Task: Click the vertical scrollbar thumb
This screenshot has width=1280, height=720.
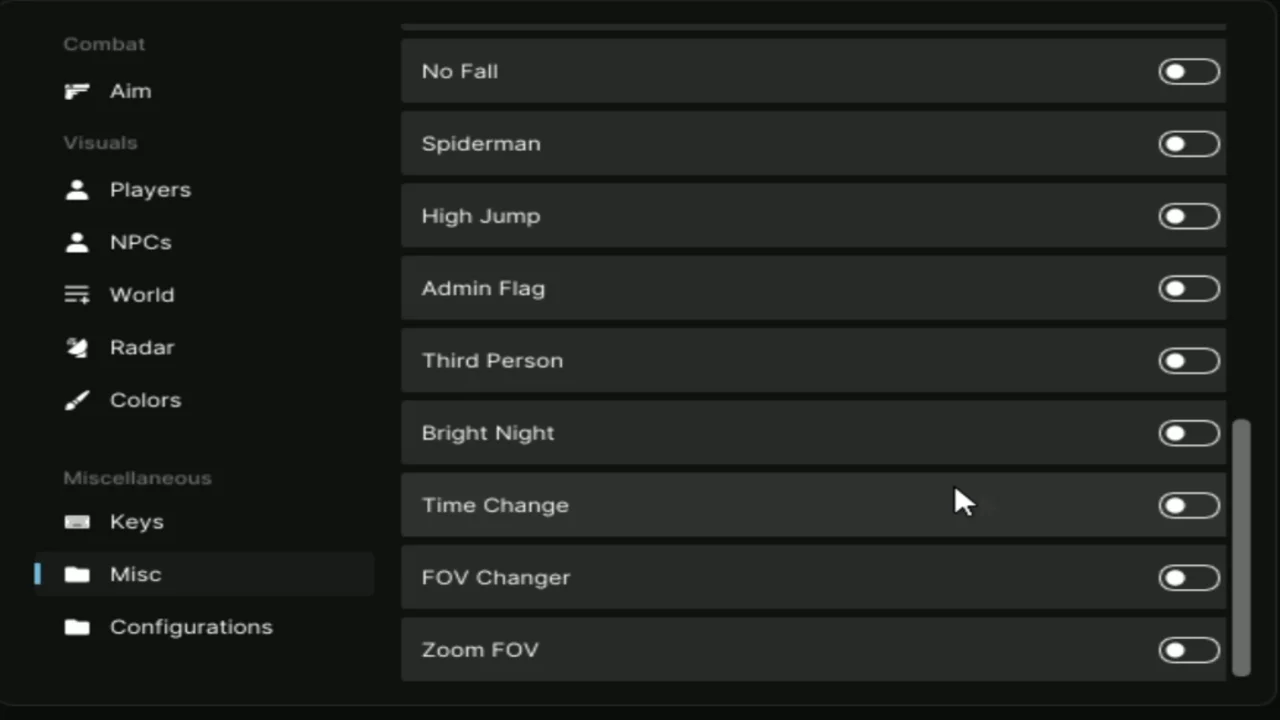Action: [x=1241, y=547]
